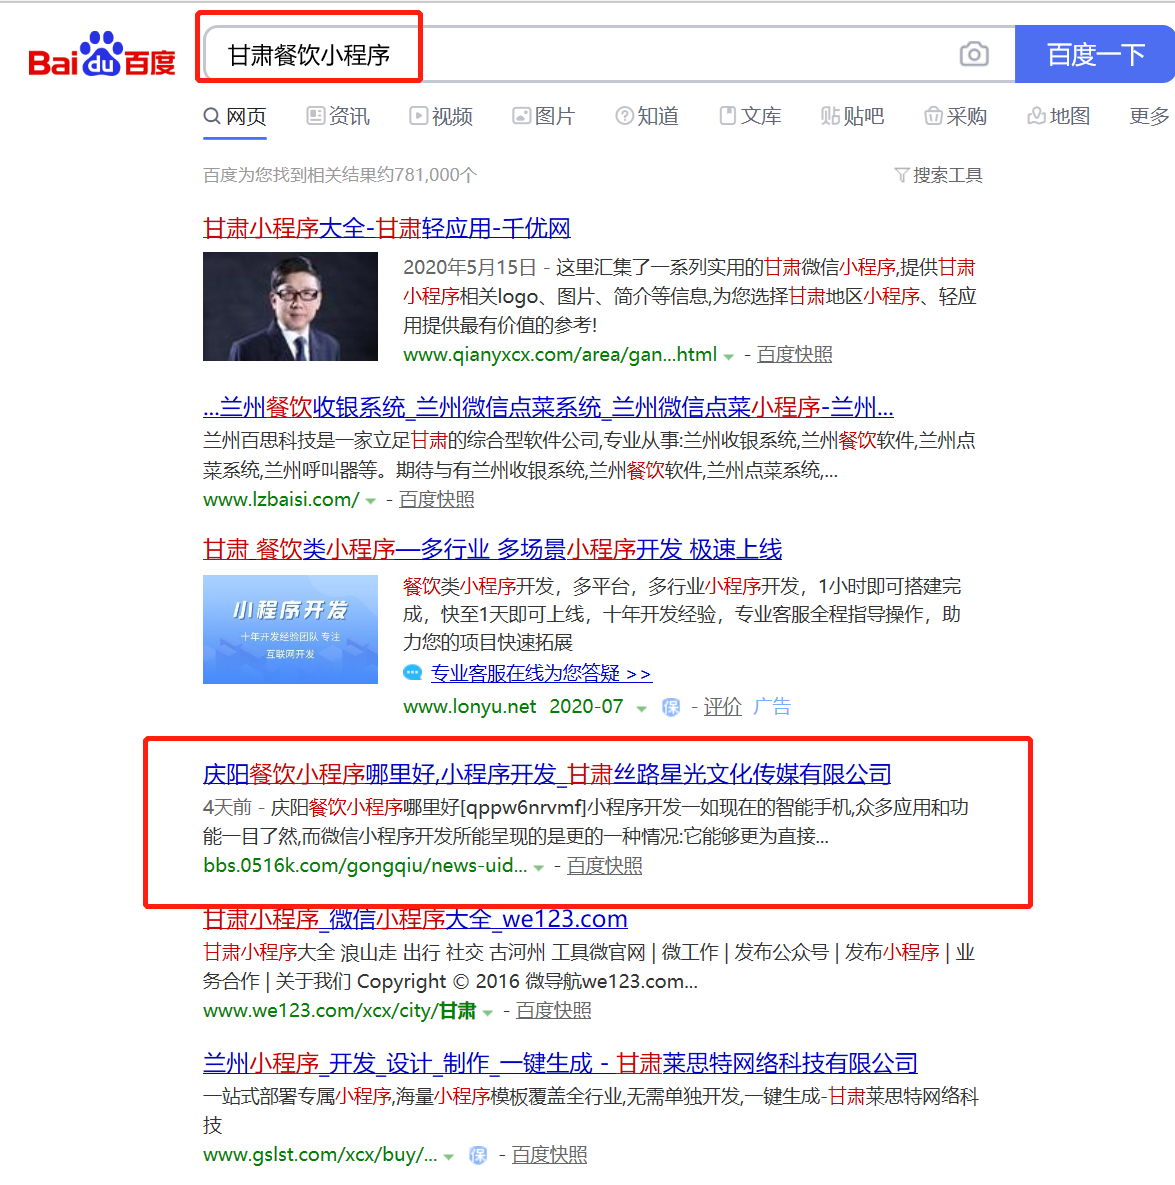Viewport: 1175px width, 1185px height.
Task: Expand dropdown arrow beside www.lonyu.net 2020-07
Action: point(642,708)
